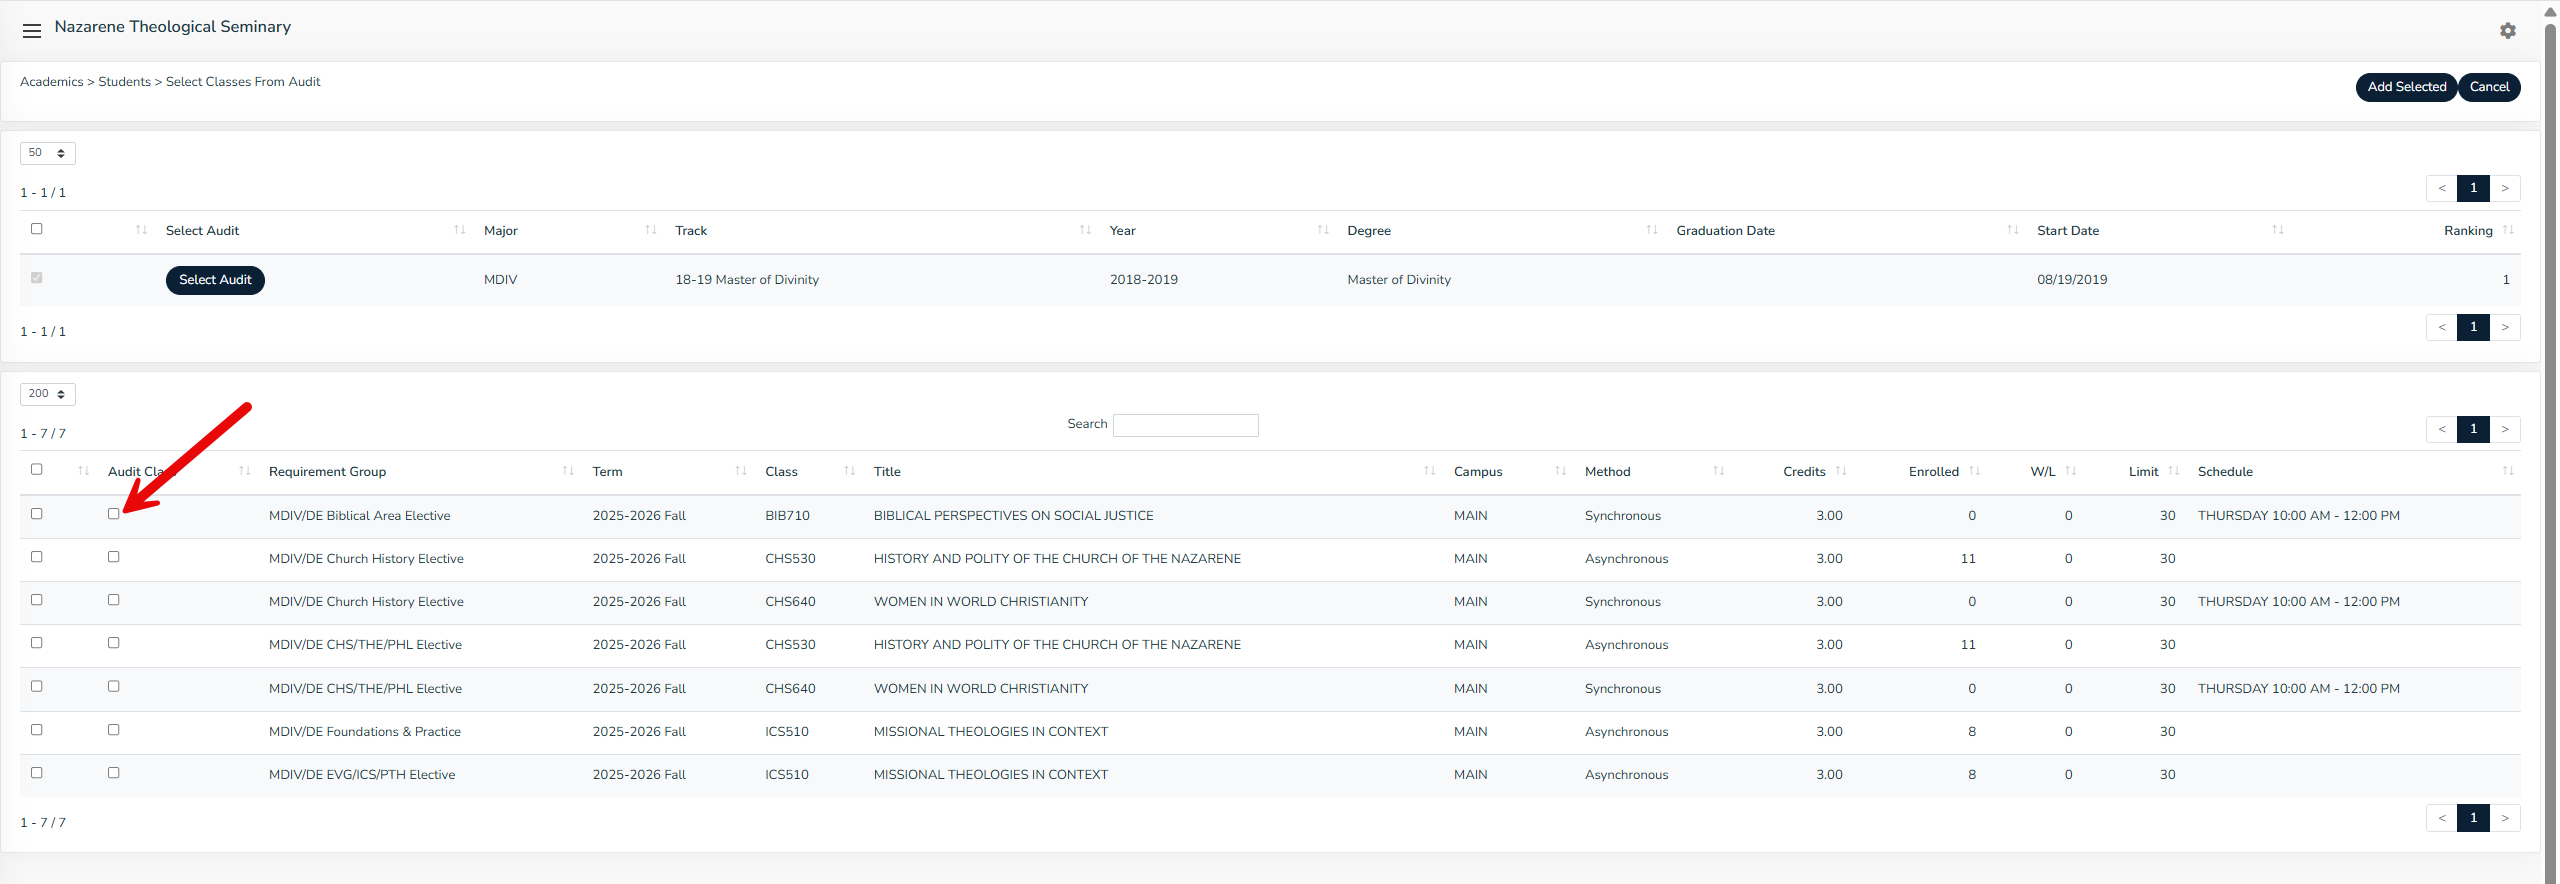Sort the Term column
This screenshot has height=884, width=2560.
(x=740, y=471)
